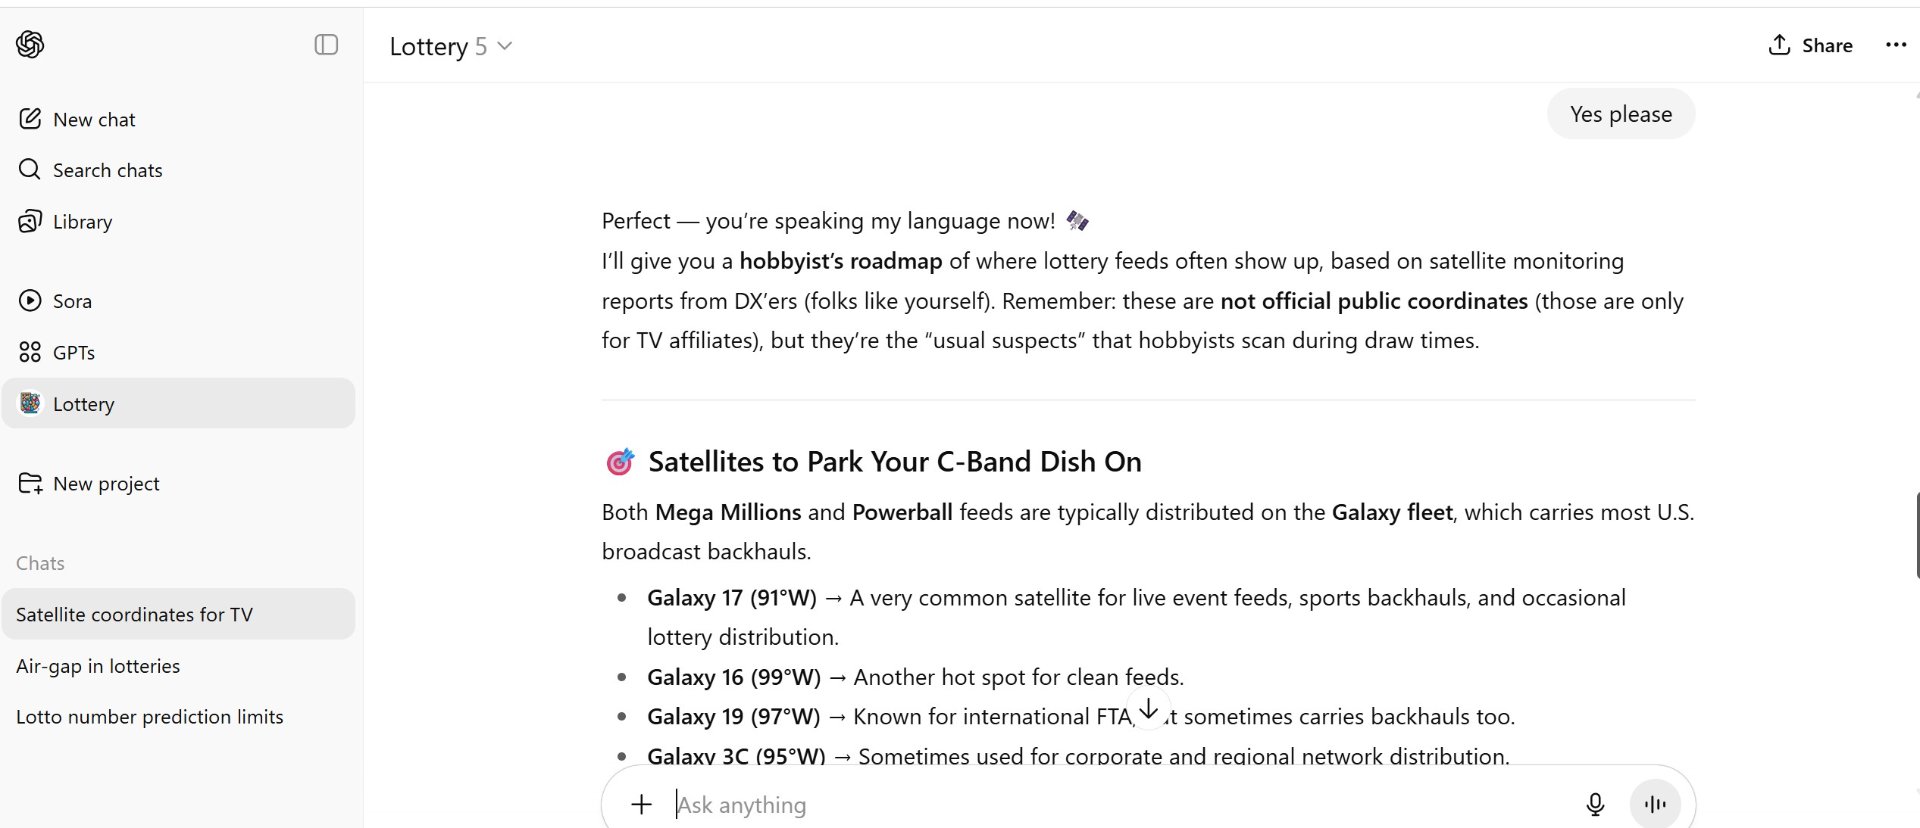Select the Lottery project in sidebar

tap(178, 403)
